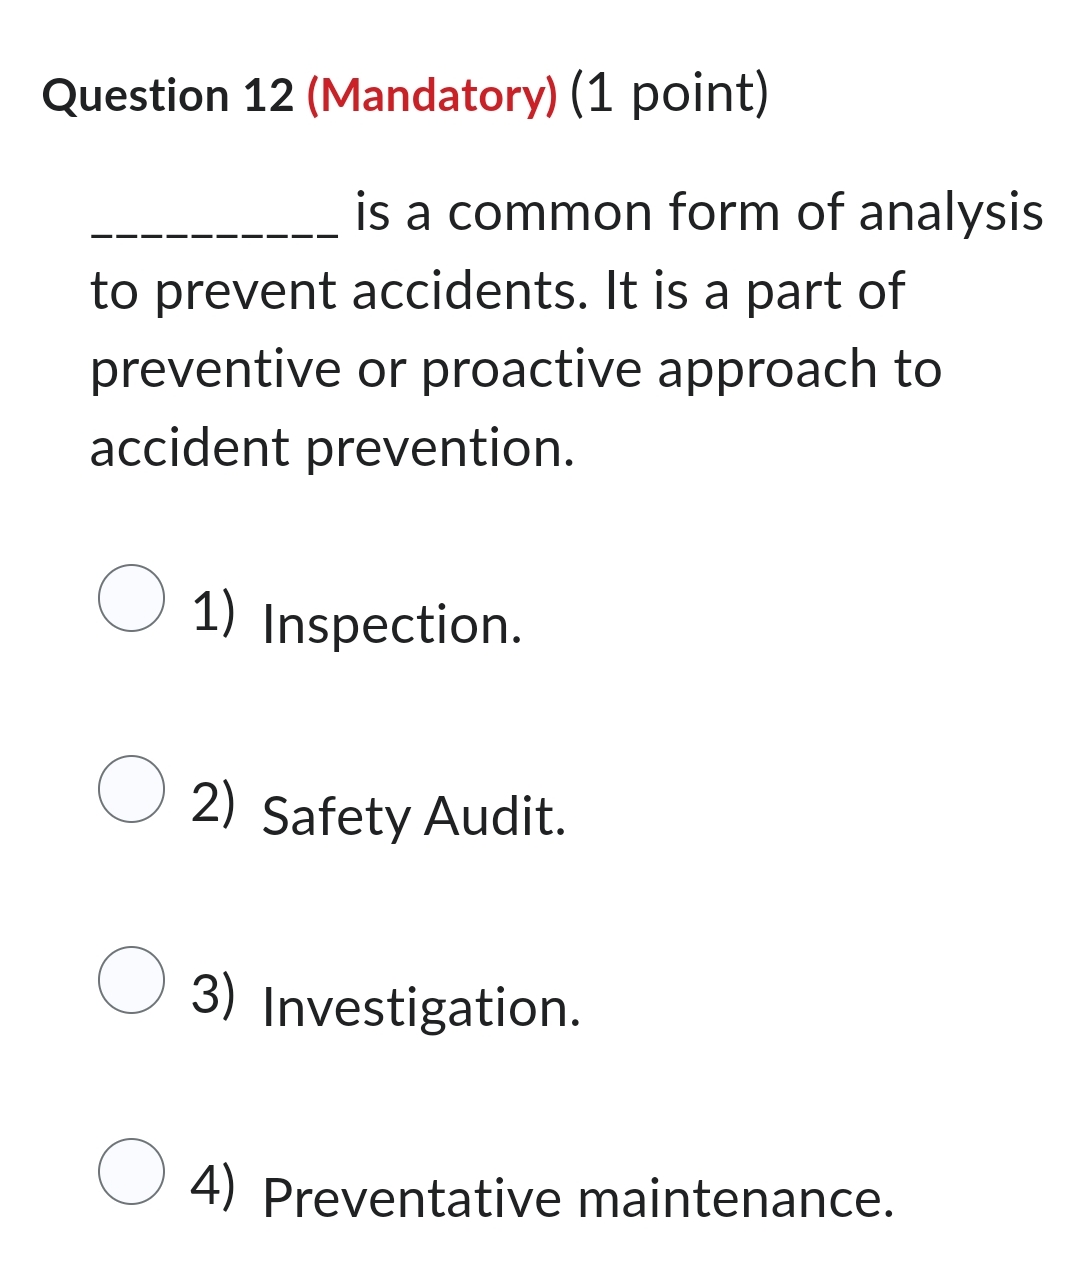Click the red Mandatory label
Viewport: 1080px width, 1286px height.
tap(432, 96)
